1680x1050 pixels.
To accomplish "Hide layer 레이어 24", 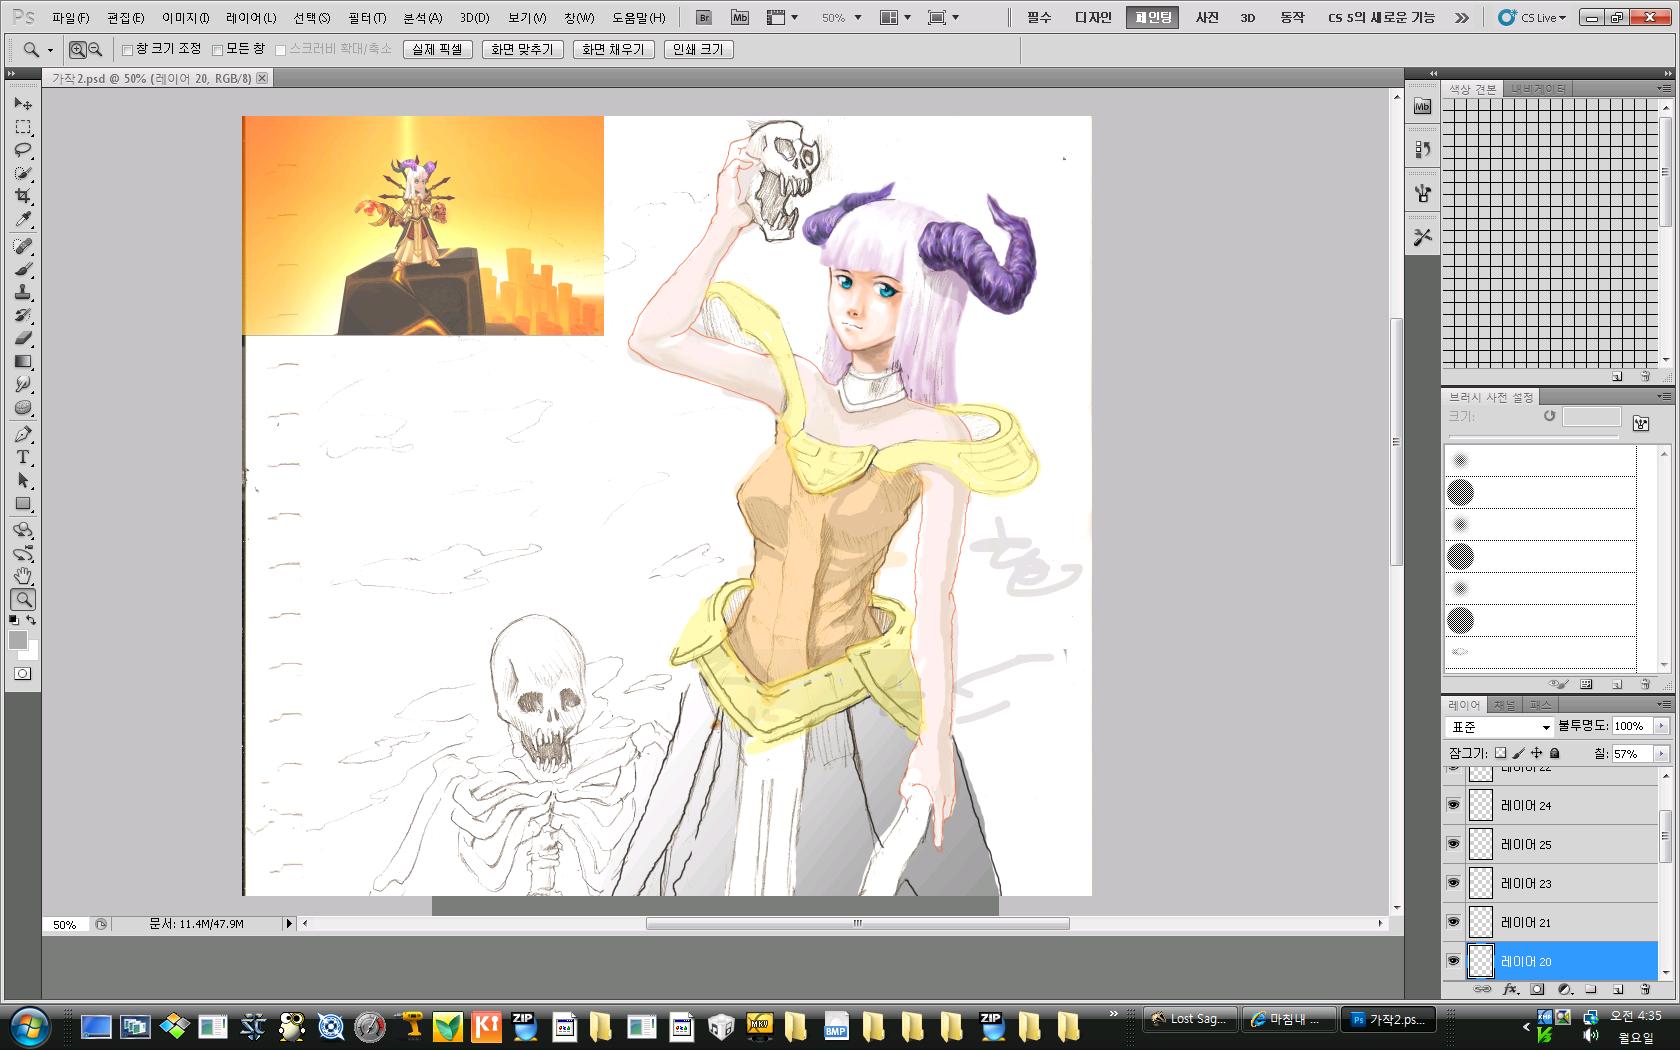I will 1453,805.
